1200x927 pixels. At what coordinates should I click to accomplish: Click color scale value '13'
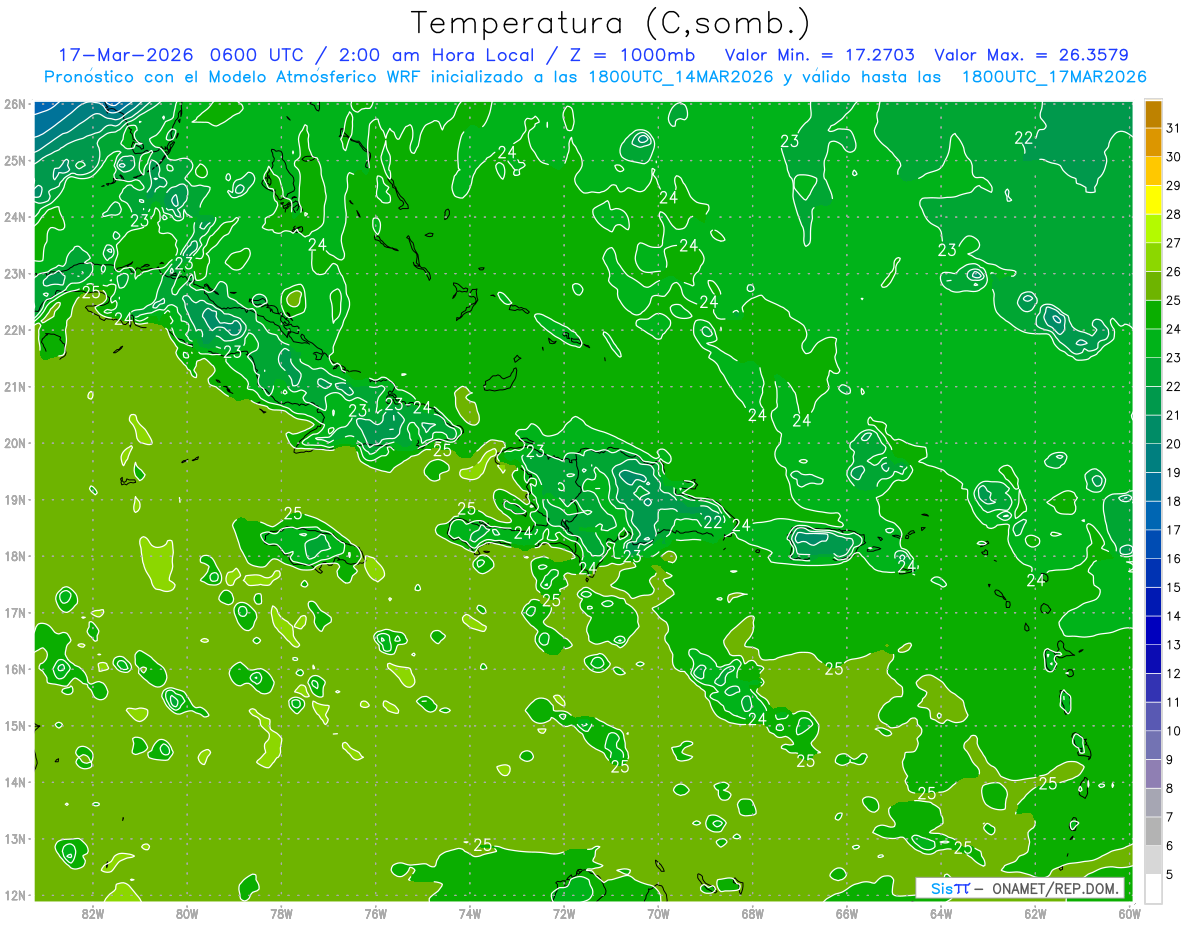pyautogui.click(x=1173, y=644)
